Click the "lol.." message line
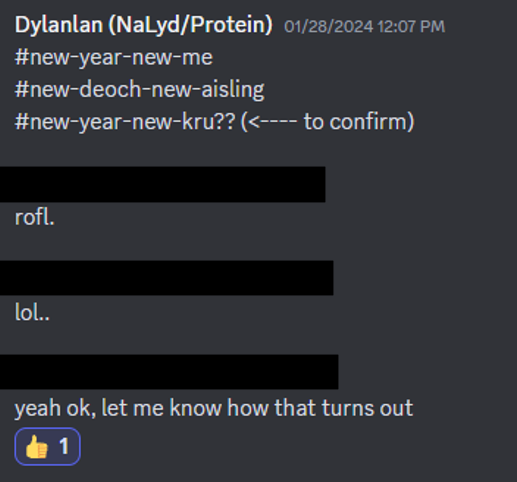Screen dimensions: 517x482 point(32,313)
